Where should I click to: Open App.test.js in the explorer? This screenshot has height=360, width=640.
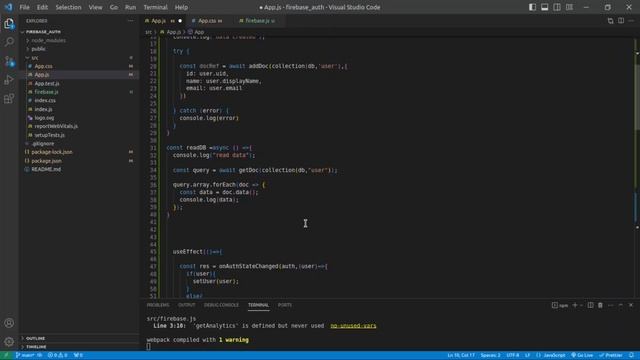click(x=79, y=83)
